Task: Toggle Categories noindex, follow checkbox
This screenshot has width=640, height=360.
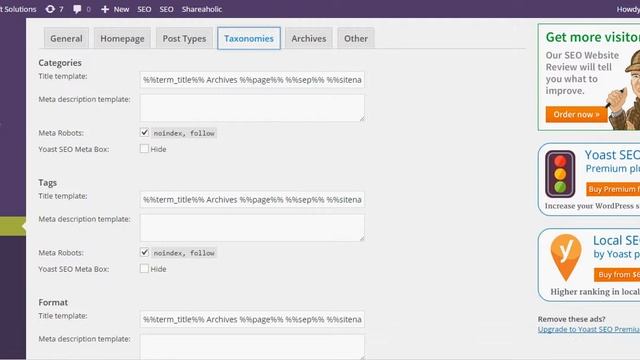Action: 144,132
